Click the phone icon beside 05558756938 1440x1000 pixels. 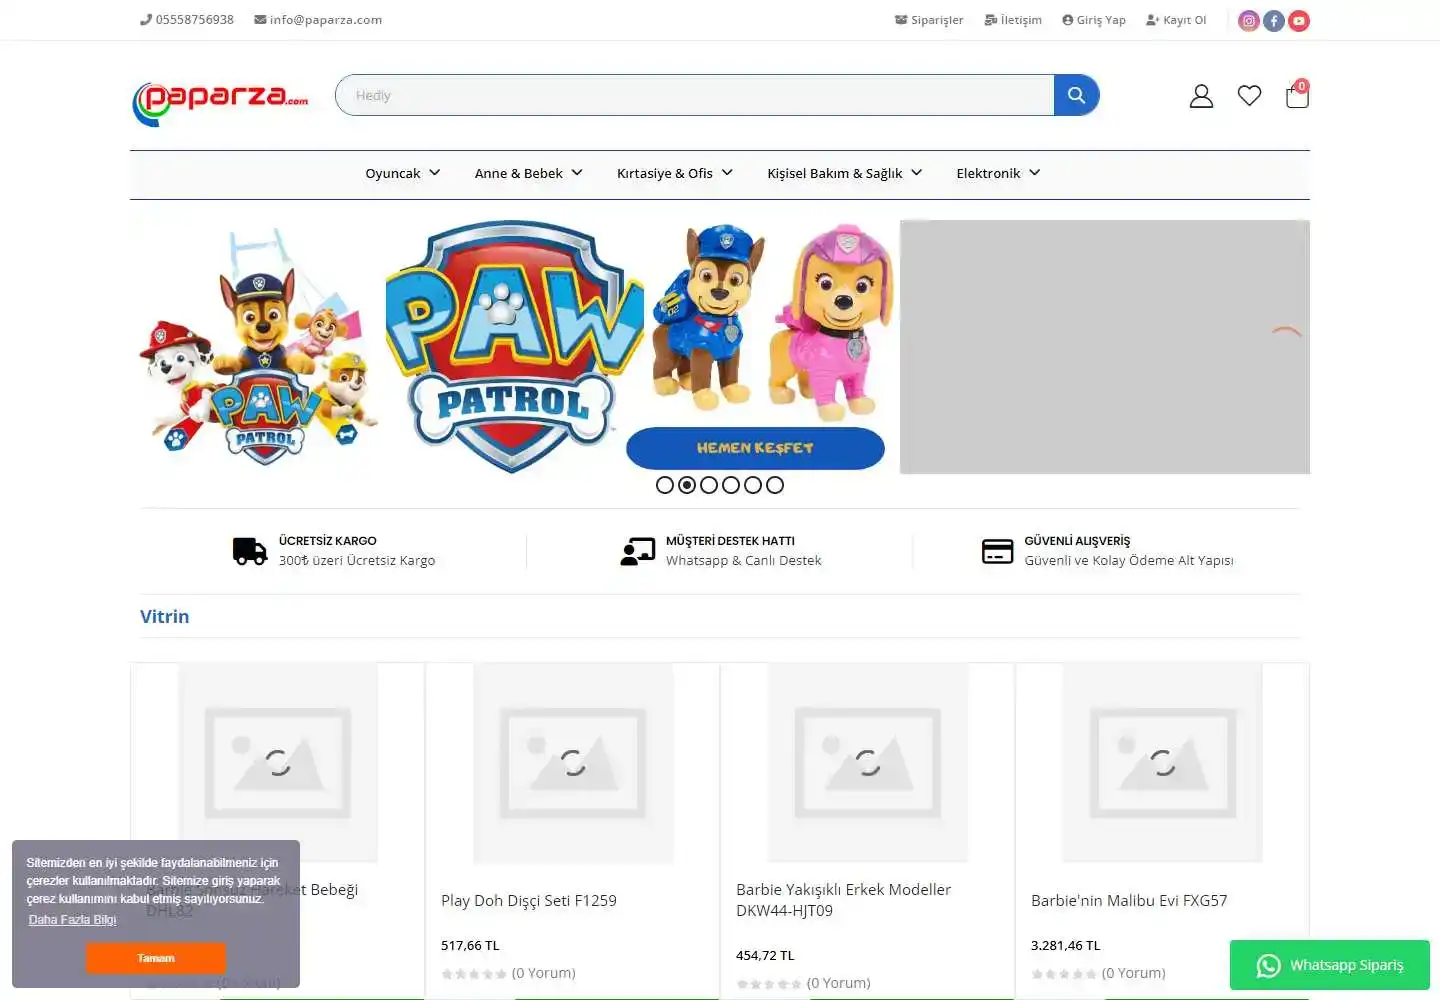tap(146, 19)
